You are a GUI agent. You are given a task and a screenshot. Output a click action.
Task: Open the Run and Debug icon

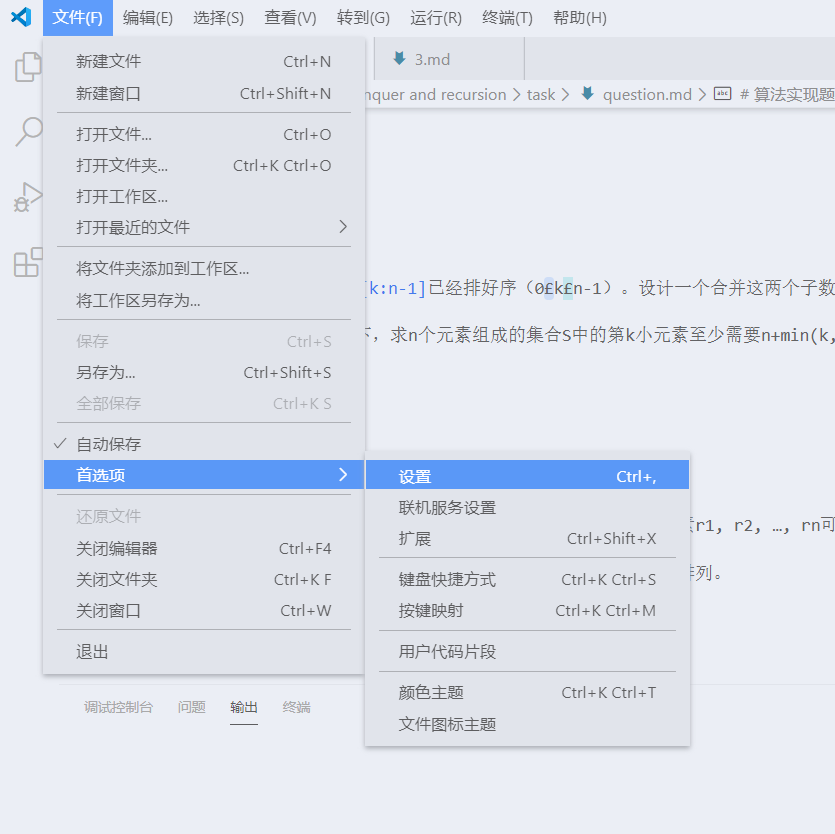(27, 196)
